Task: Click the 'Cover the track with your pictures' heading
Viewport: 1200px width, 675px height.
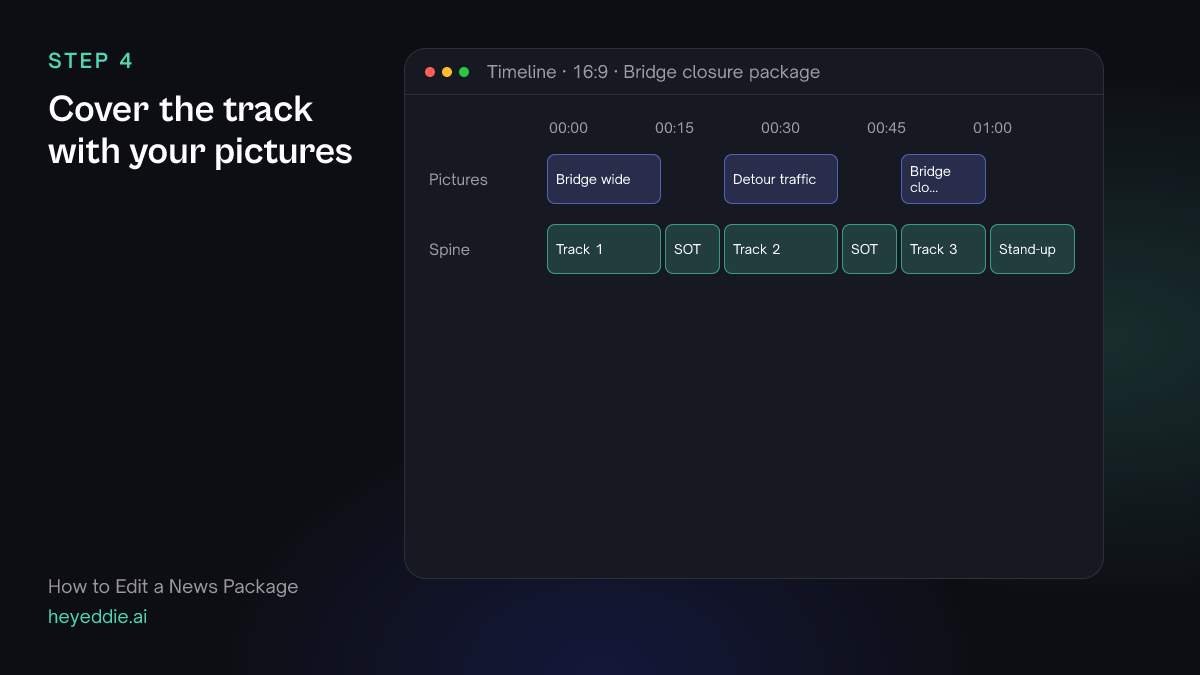Action: click(x=200, y=130)
